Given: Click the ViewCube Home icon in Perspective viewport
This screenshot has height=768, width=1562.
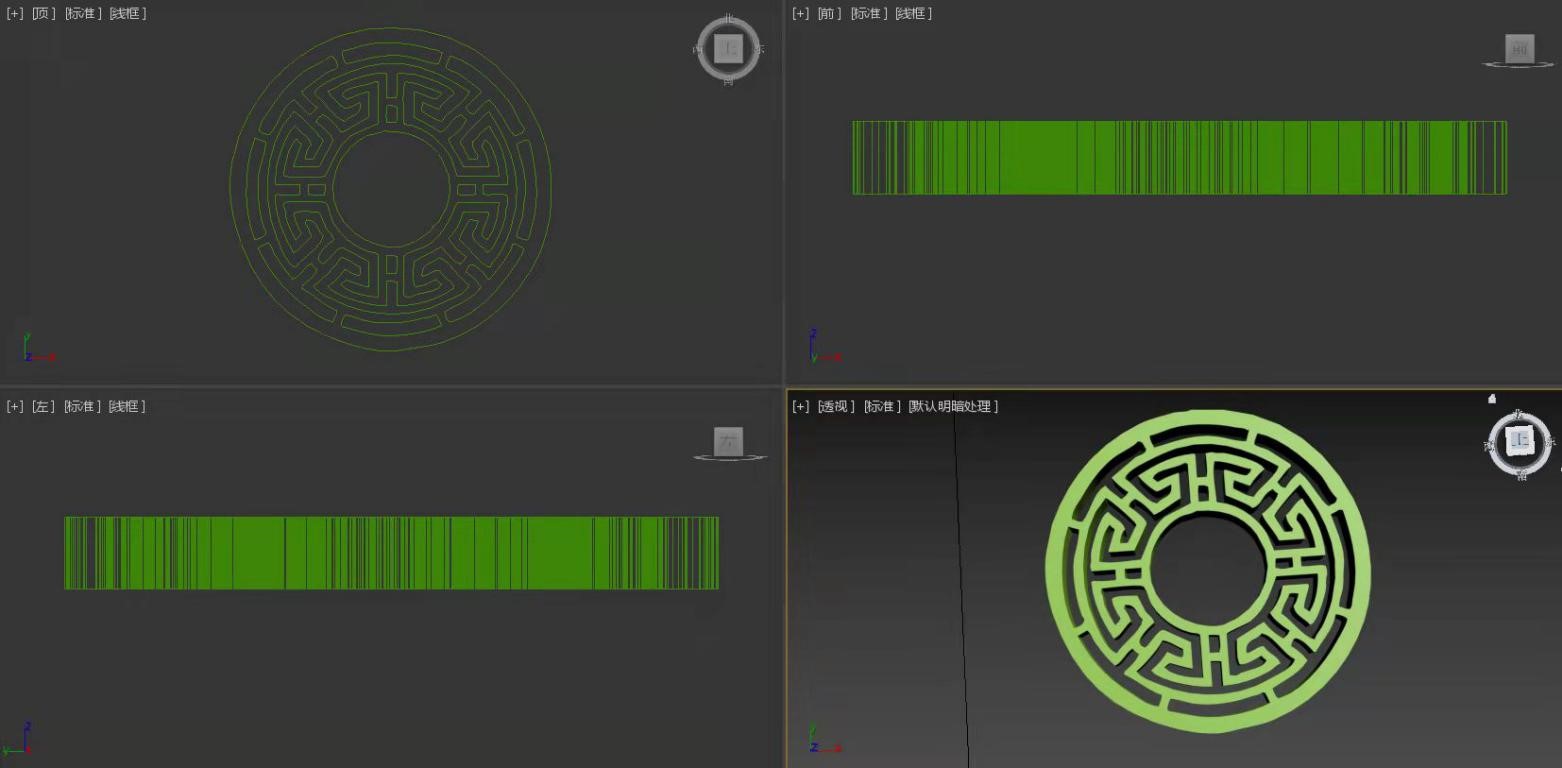Looking at the screenshot, I should [1492, 399].
